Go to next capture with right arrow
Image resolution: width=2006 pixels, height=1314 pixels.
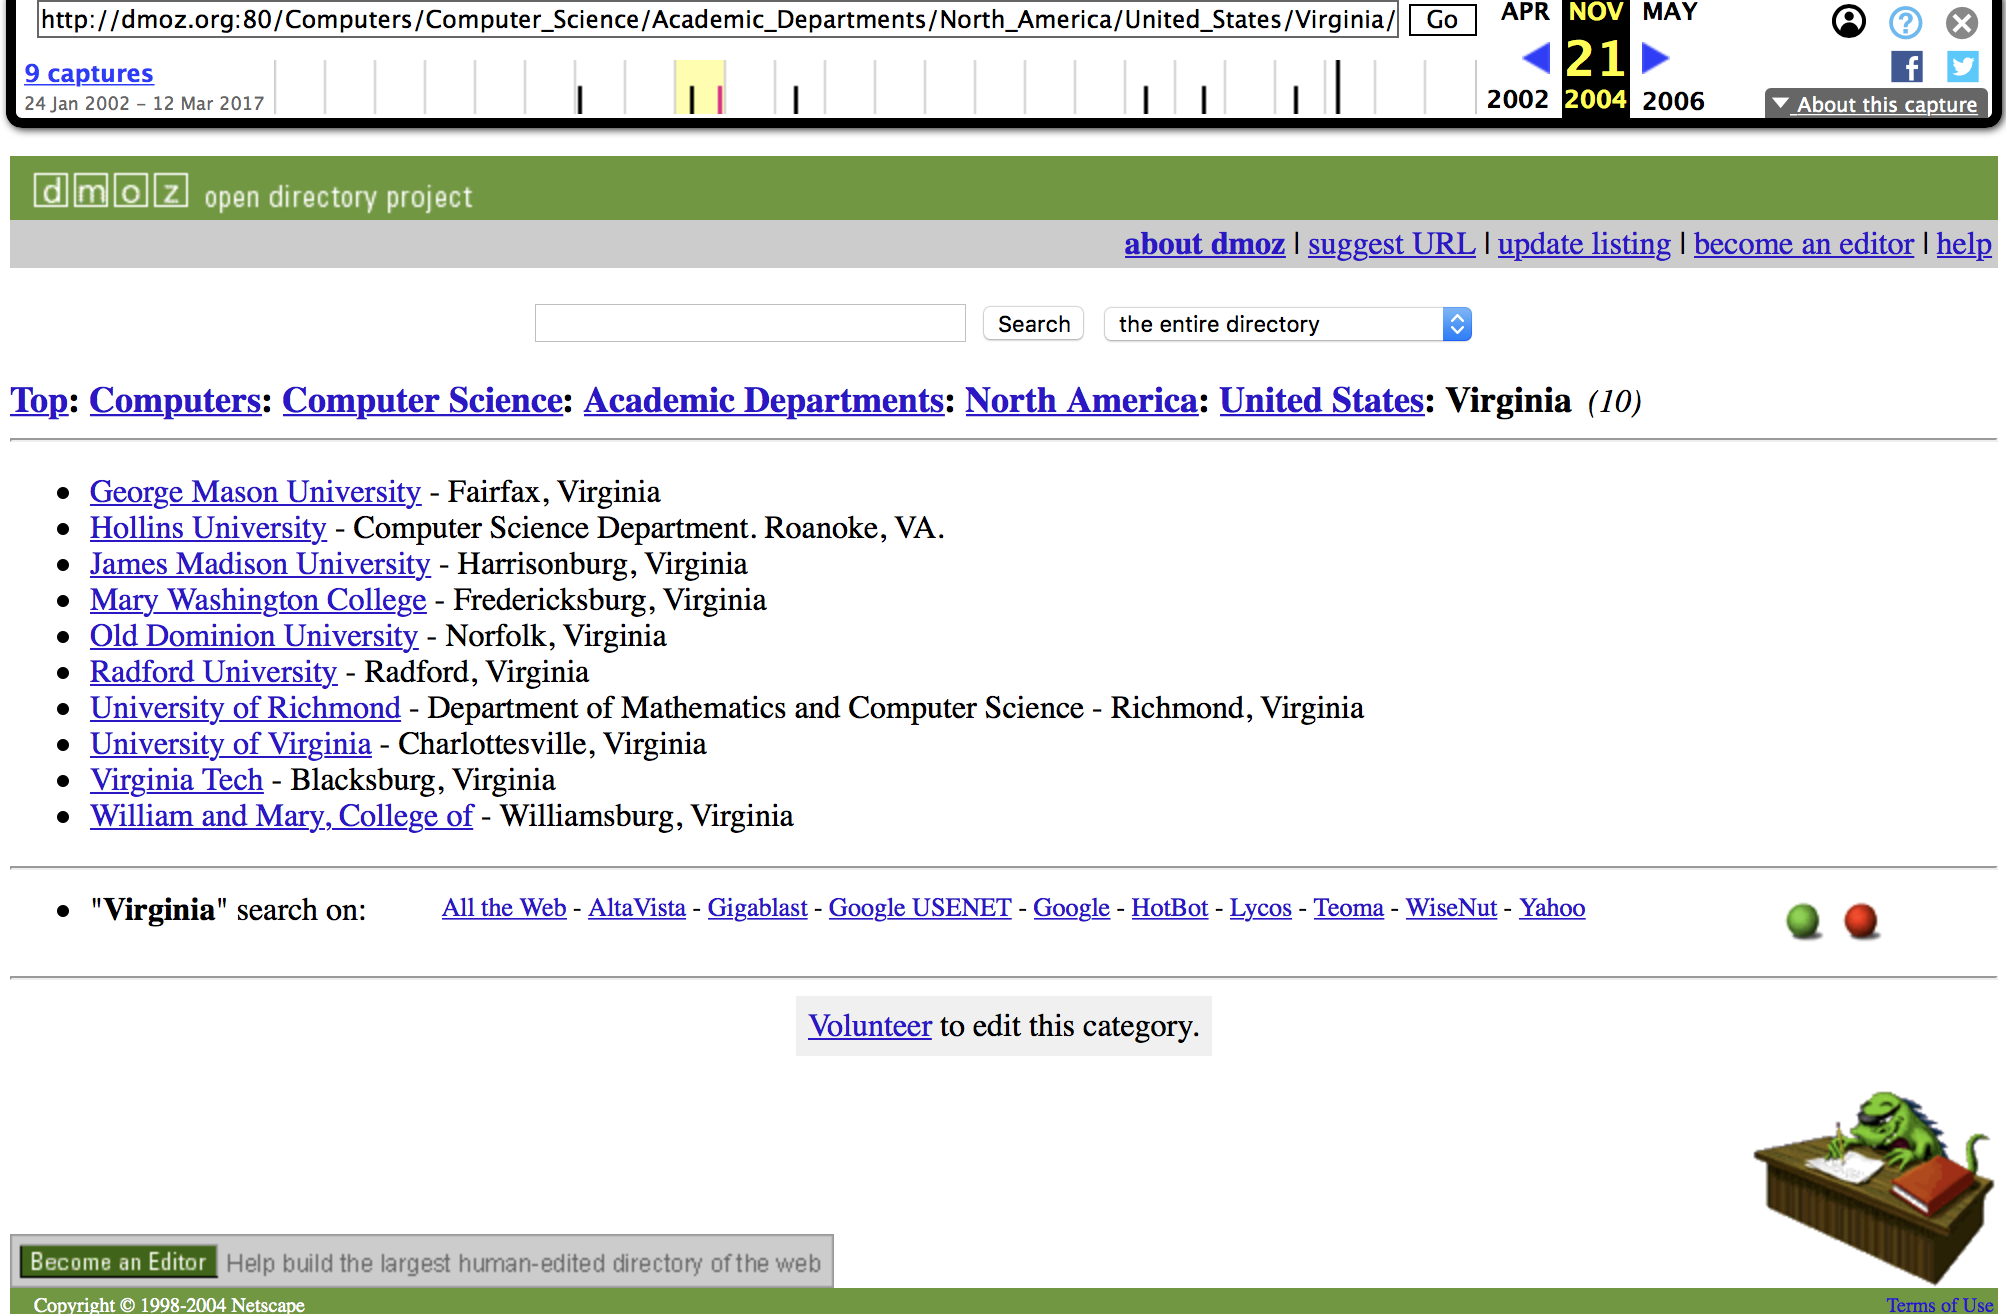click(x=1656, y=59)
